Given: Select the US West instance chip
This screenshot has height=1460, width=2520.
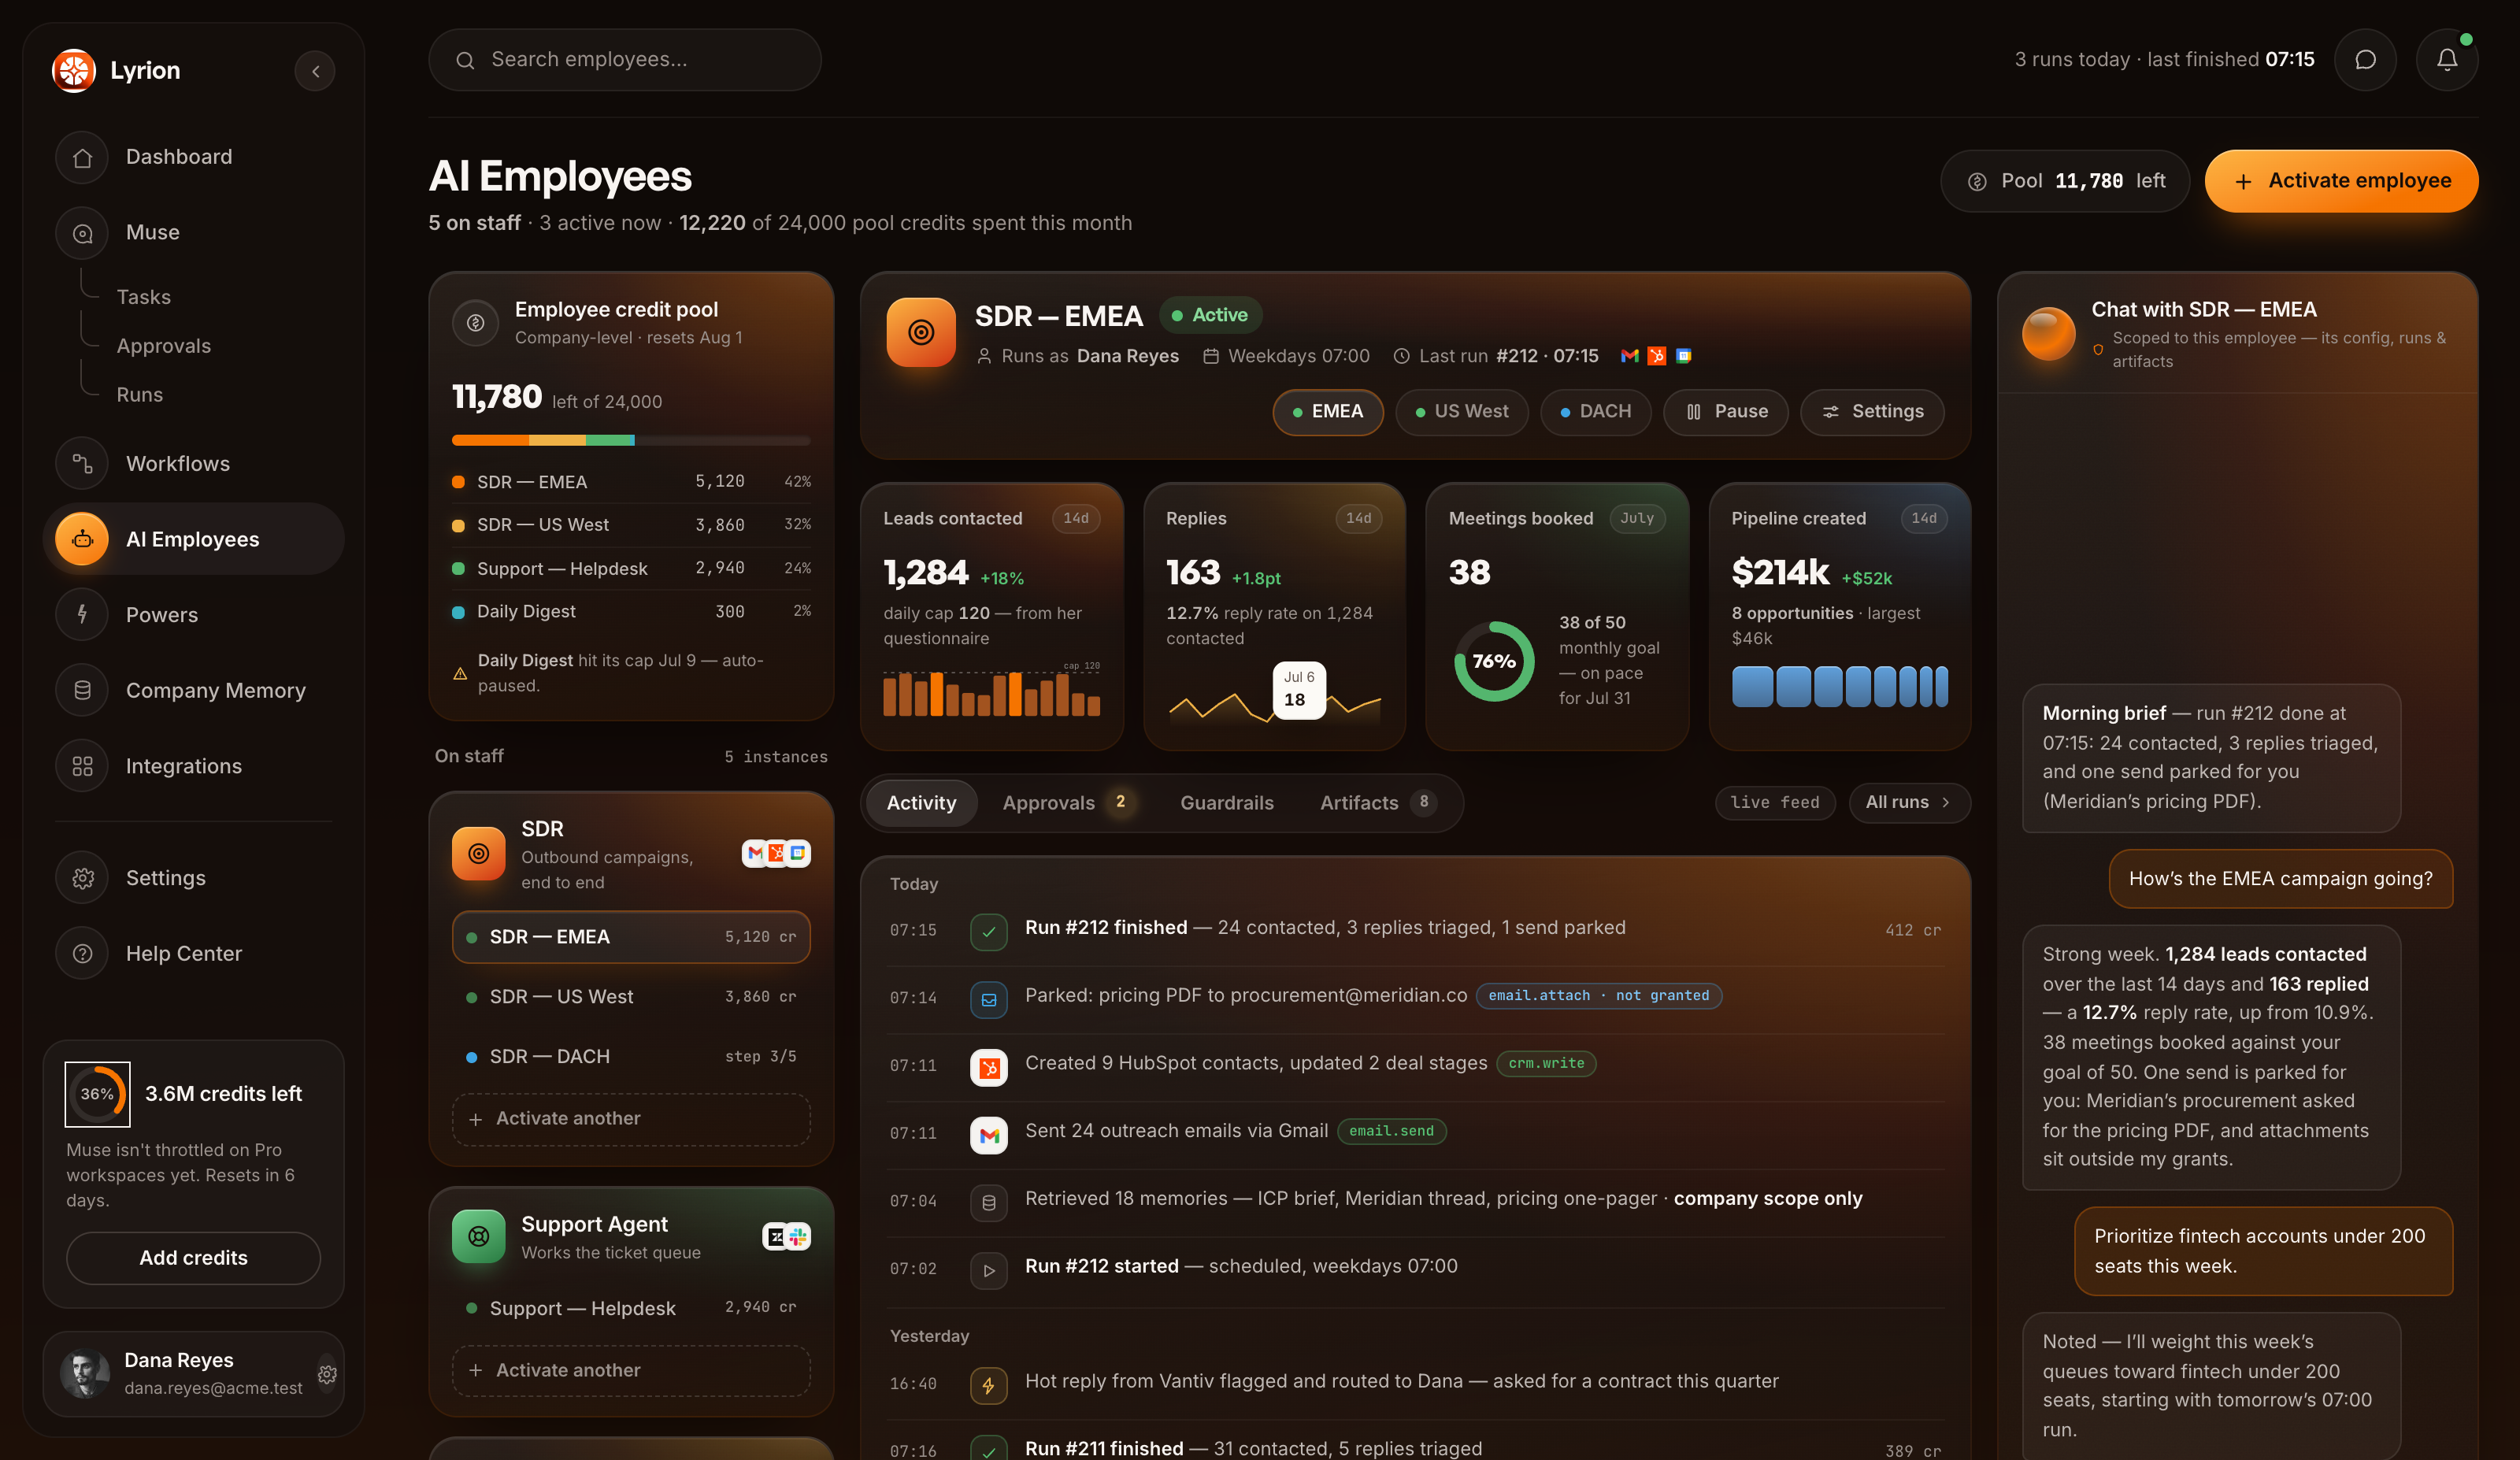Looking at the screenshot, I should 1462,412.
